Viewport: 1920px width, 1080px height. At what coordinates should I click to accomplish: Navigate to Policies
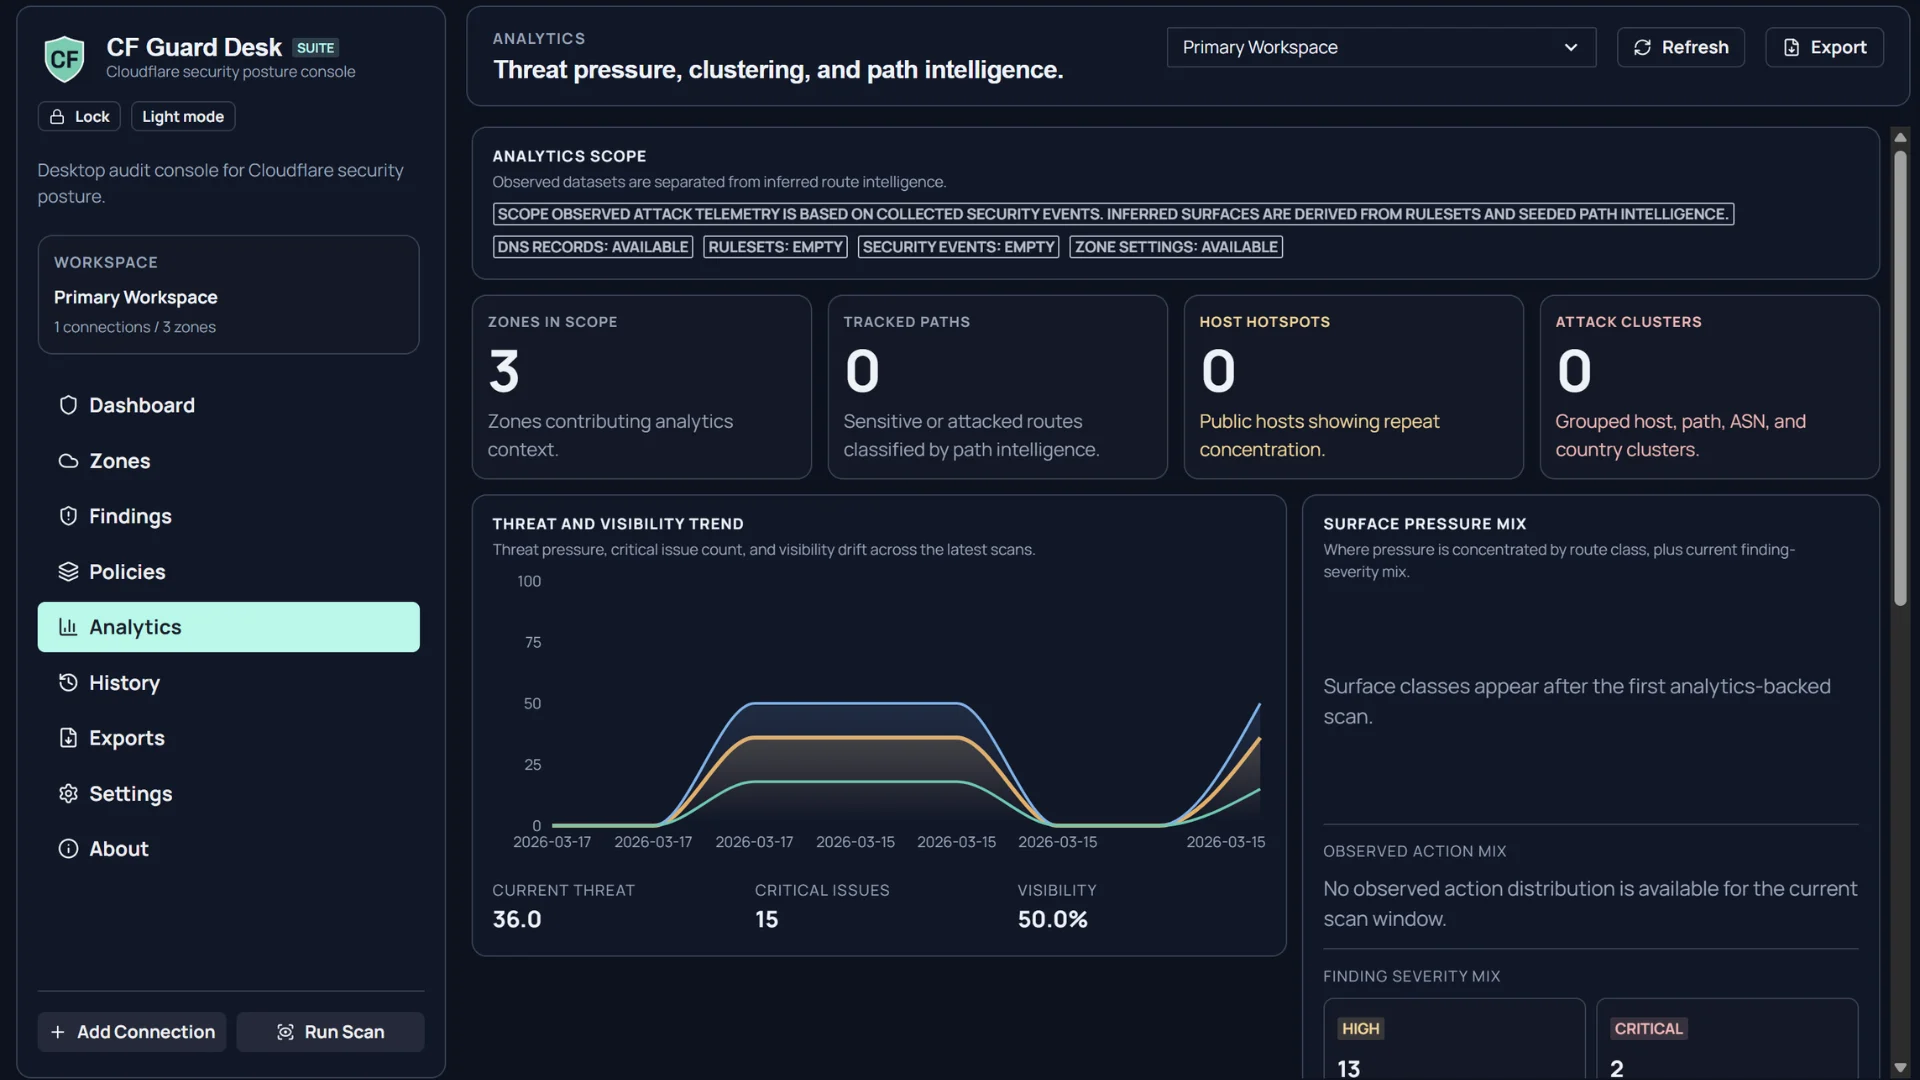(x=229, y=572)
